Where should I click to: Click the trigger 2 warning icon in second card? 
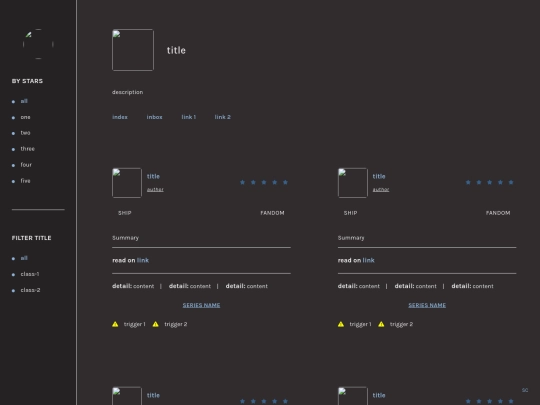click(x=381, y=324)
